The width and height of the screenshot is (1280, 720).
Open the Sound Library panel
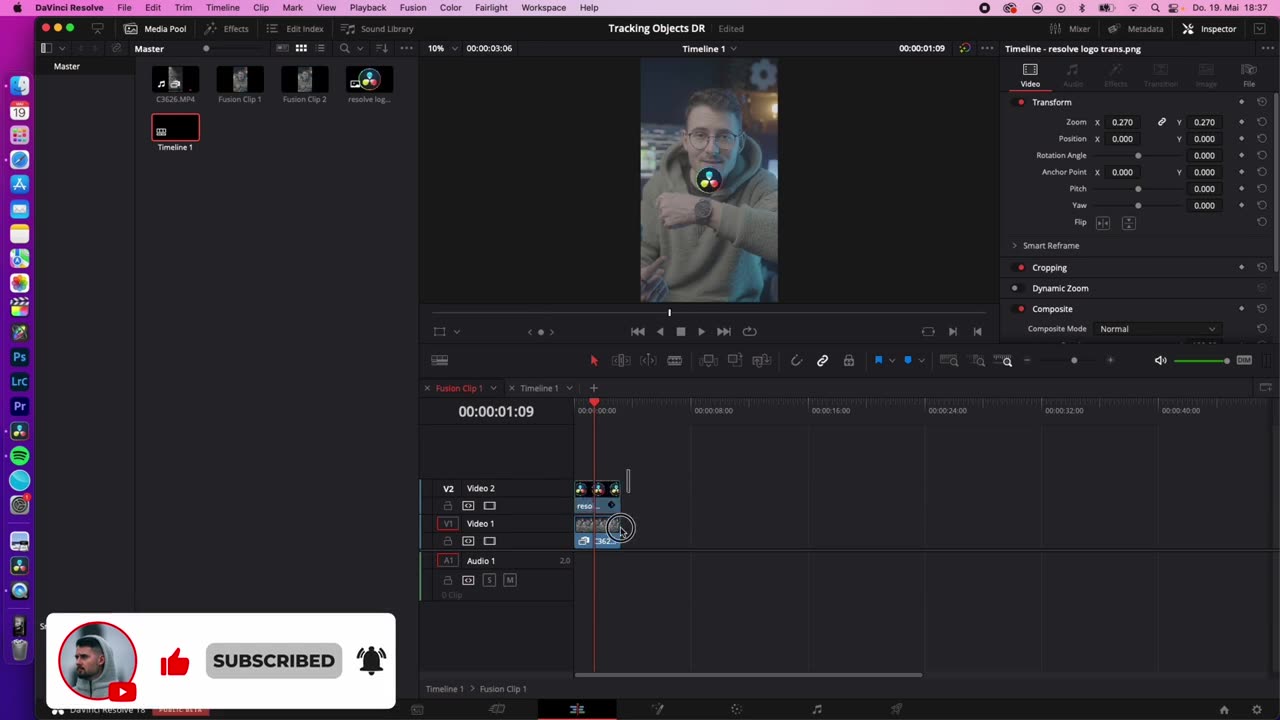(x=377, y=29)
